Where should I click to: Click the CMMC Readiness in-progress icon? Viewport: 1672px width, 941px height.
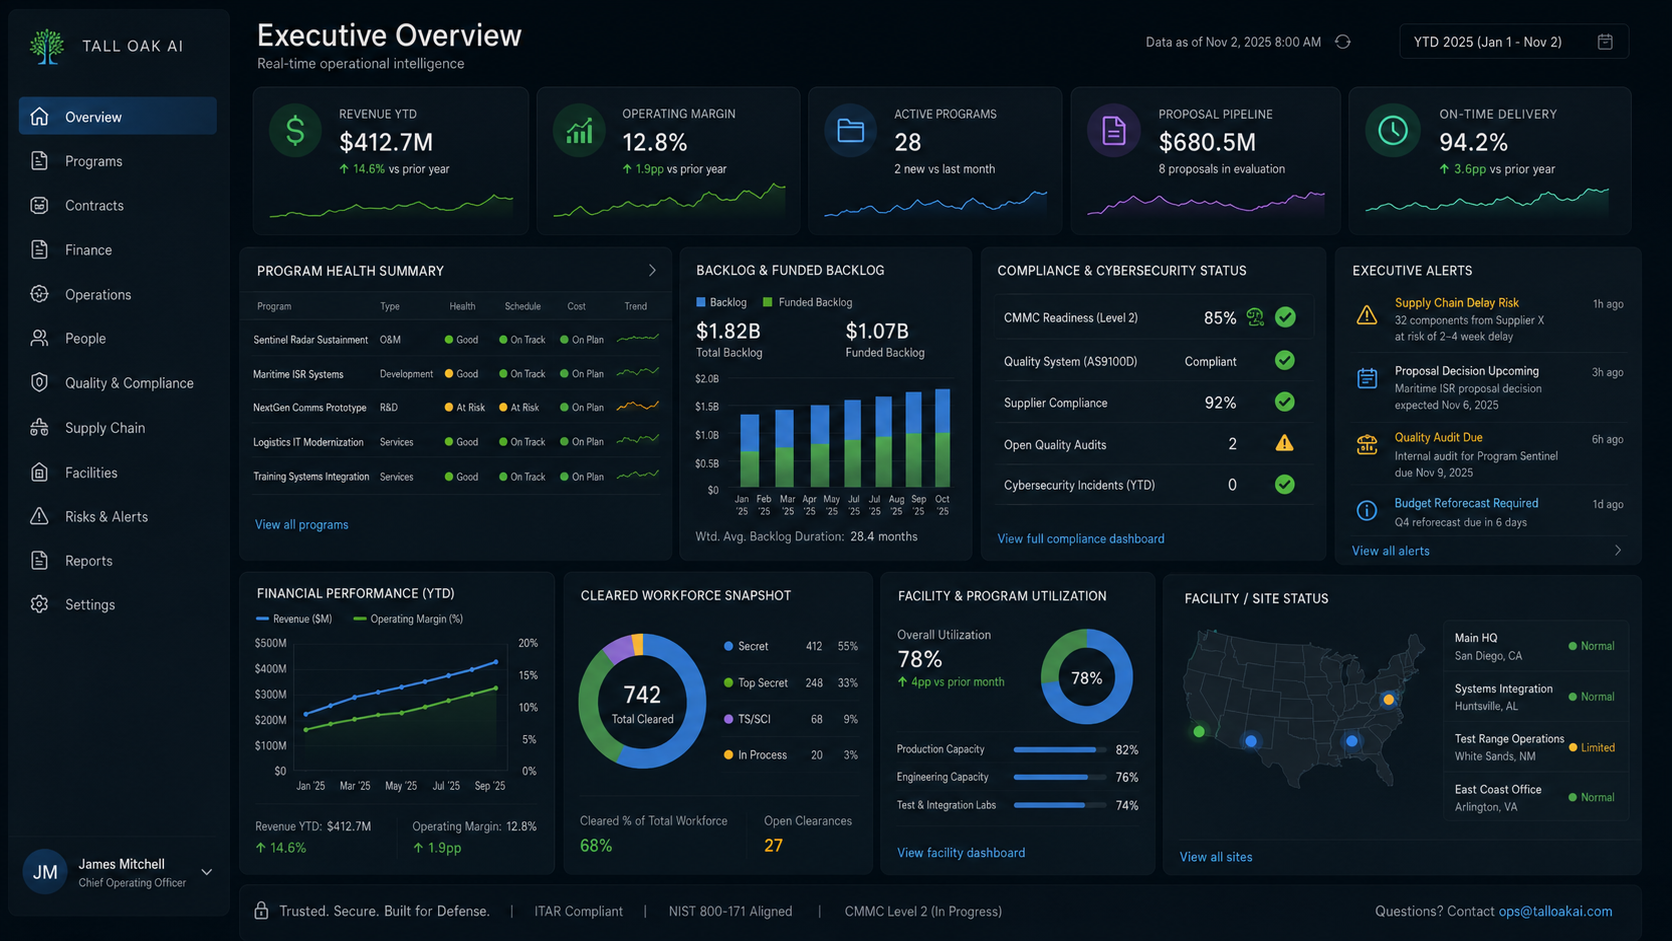tap(1255, 318)
